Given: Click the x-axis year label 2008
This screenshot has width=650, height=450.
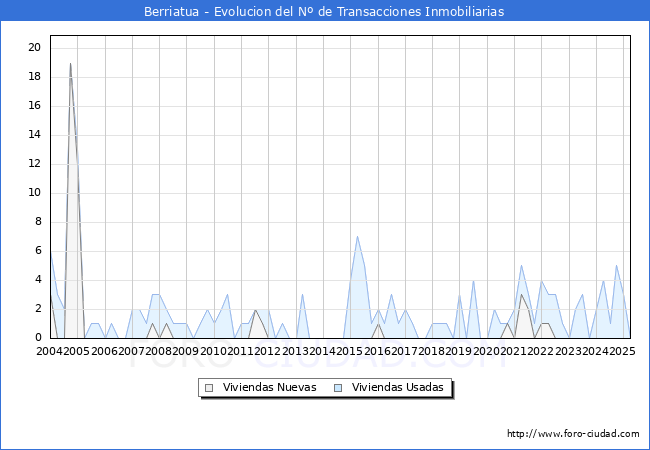Looking at the screenshot, I should (159, 351).
